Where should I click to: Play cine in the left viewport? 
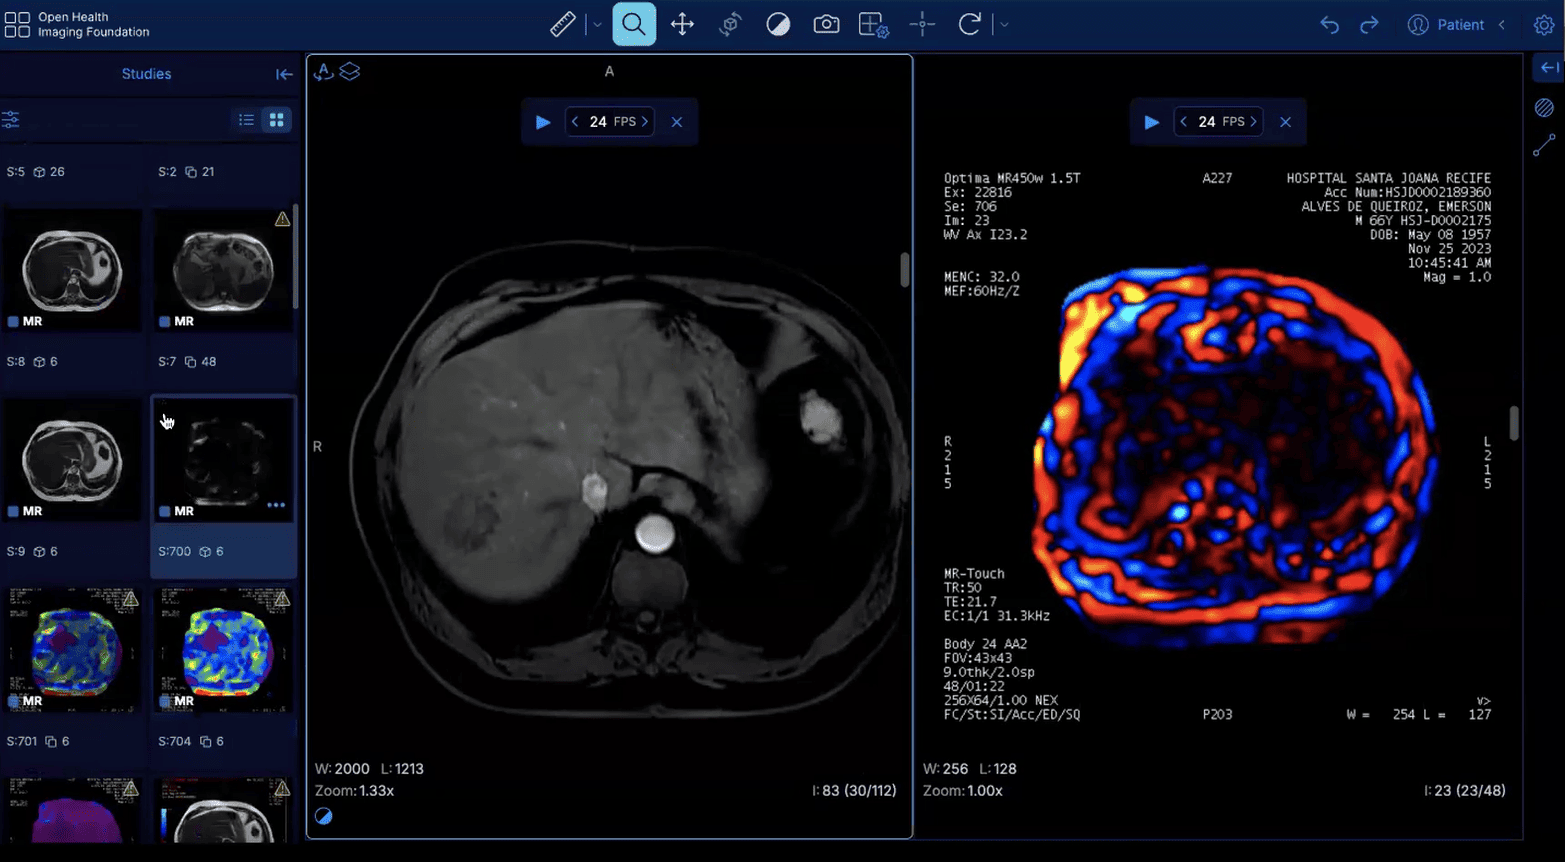(x=543, y=122)
